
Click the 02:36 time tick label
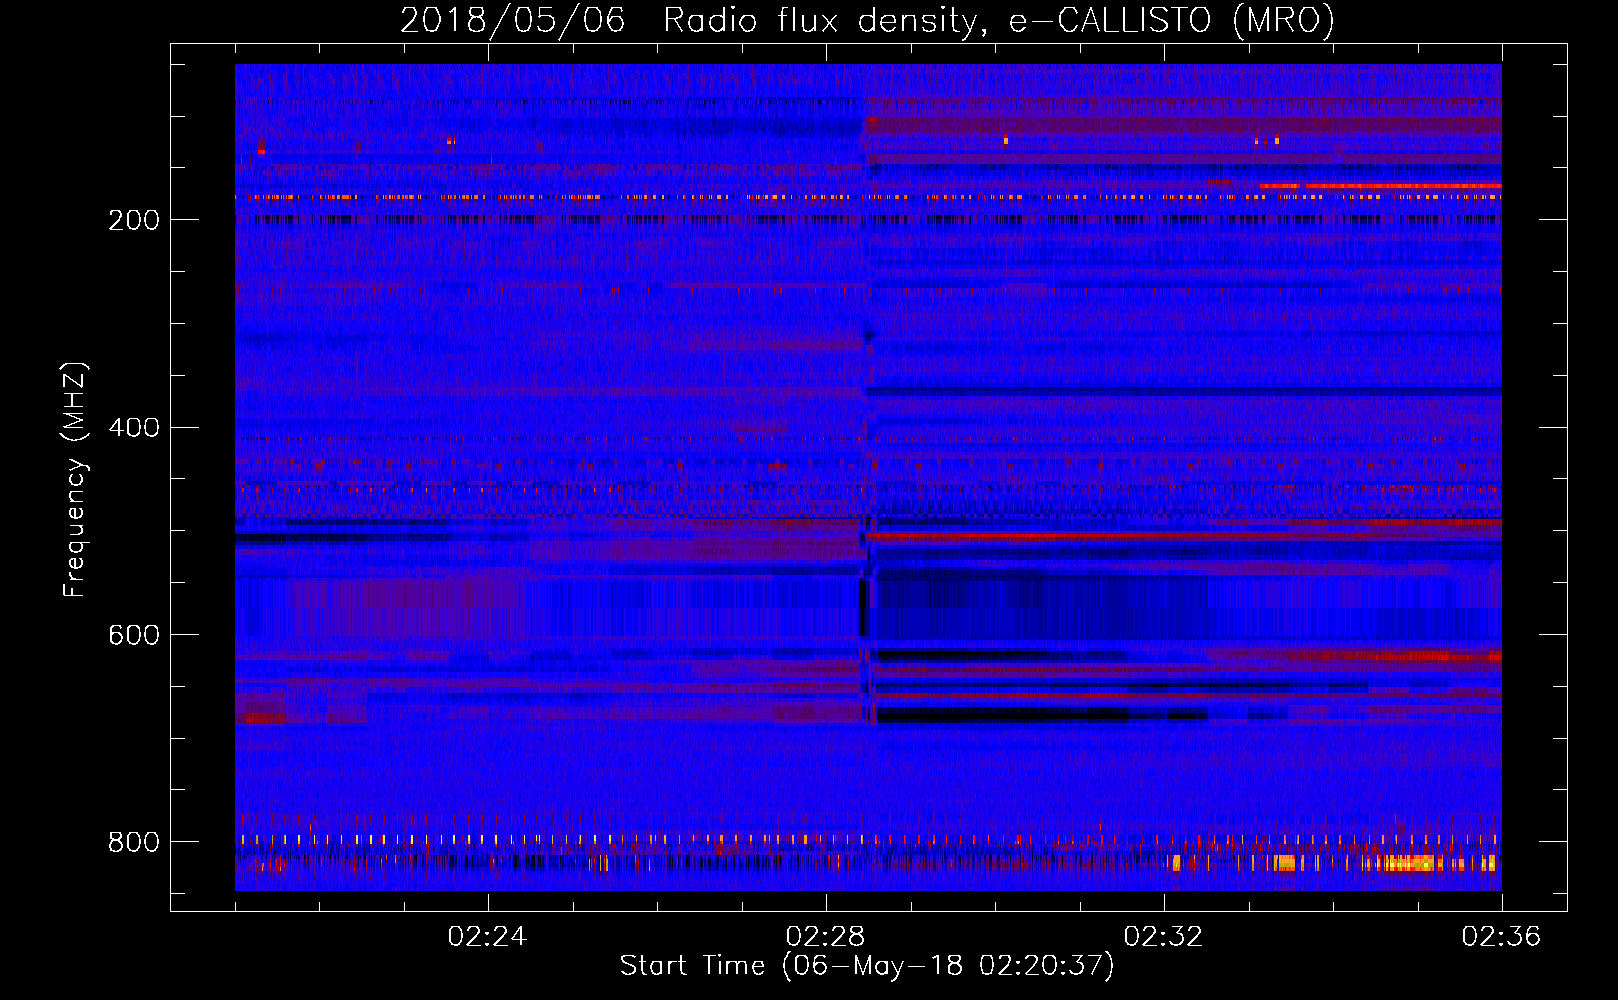tap(1501, 937)
